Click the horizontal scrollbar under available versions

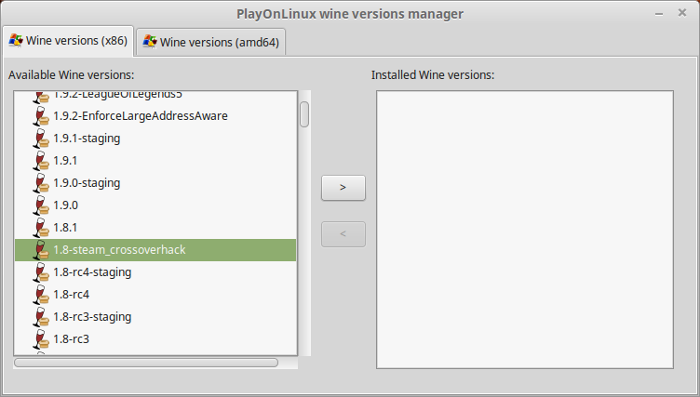click(146, 363)
